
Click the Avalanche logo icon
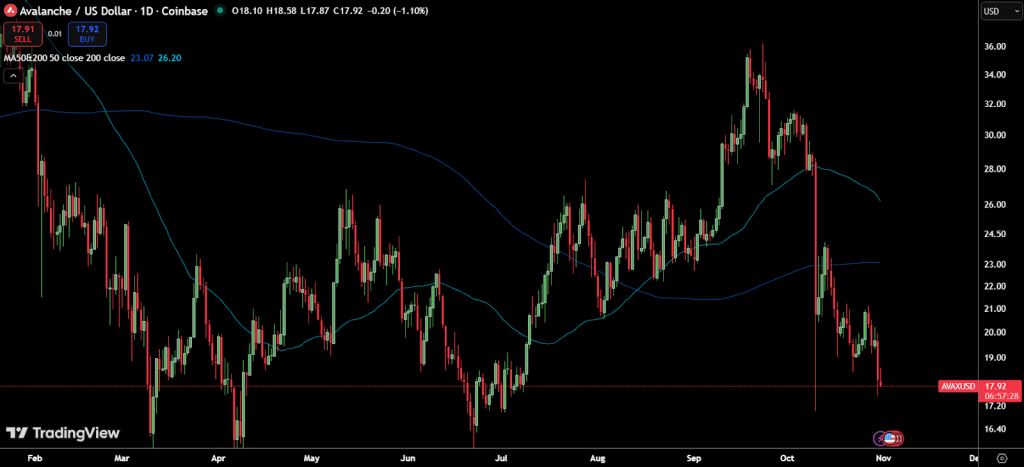[10, 11]
